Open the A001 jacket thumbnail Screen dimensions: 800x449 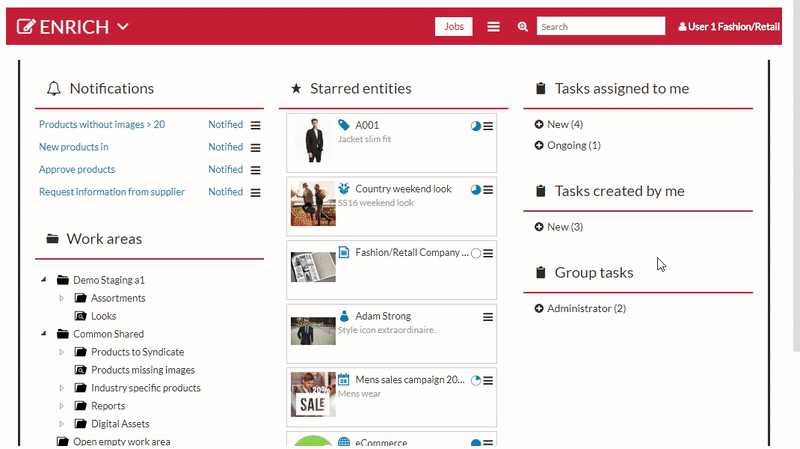pos(313,140)
